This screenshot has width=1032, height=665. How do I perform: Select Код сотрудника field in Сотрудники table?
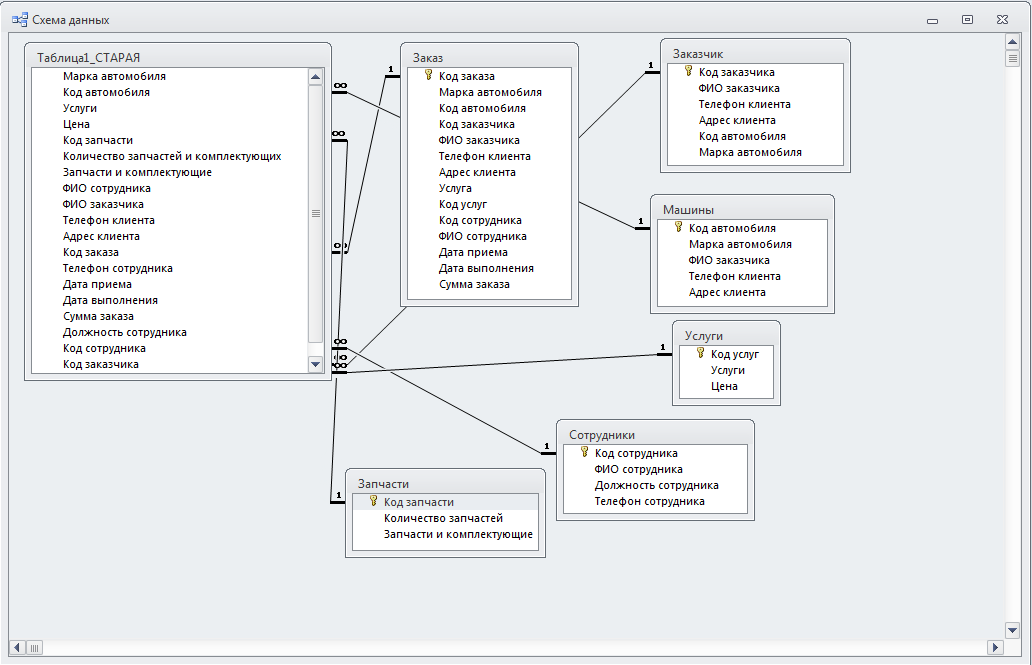pos(636,454)
